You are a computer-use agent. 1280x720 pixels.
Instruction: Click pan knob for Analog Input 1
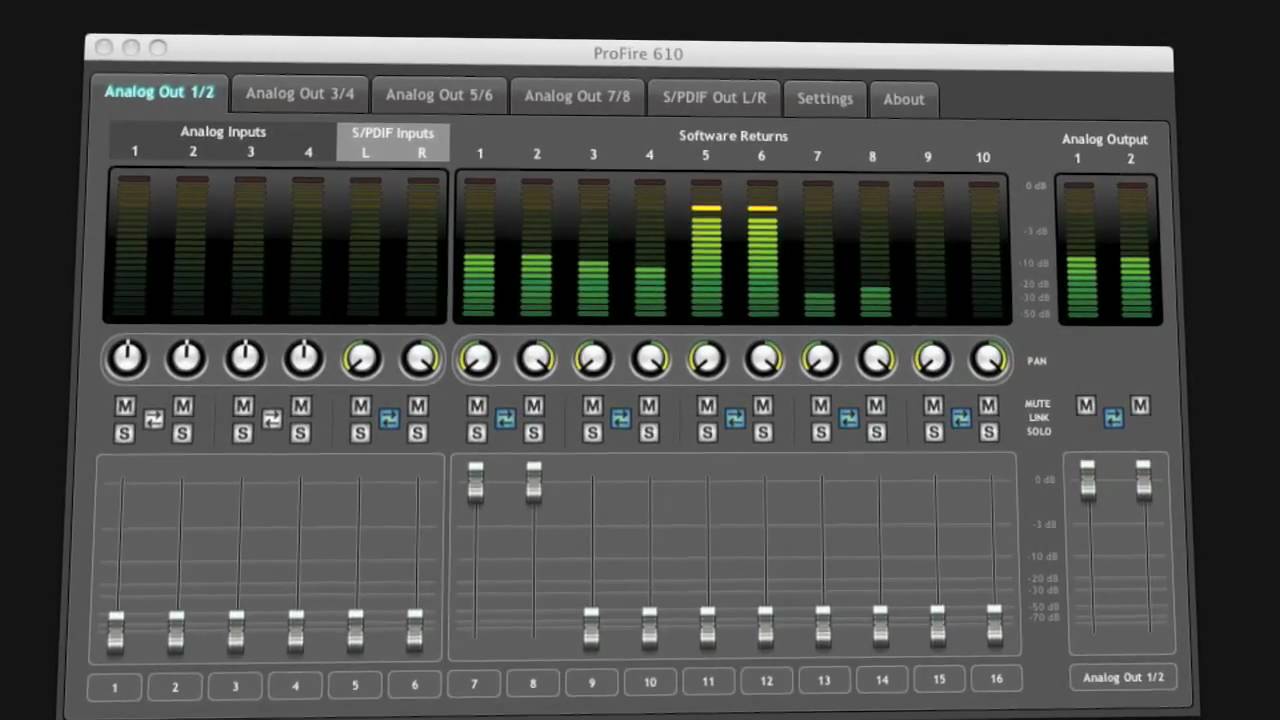[x=127, y=358]
